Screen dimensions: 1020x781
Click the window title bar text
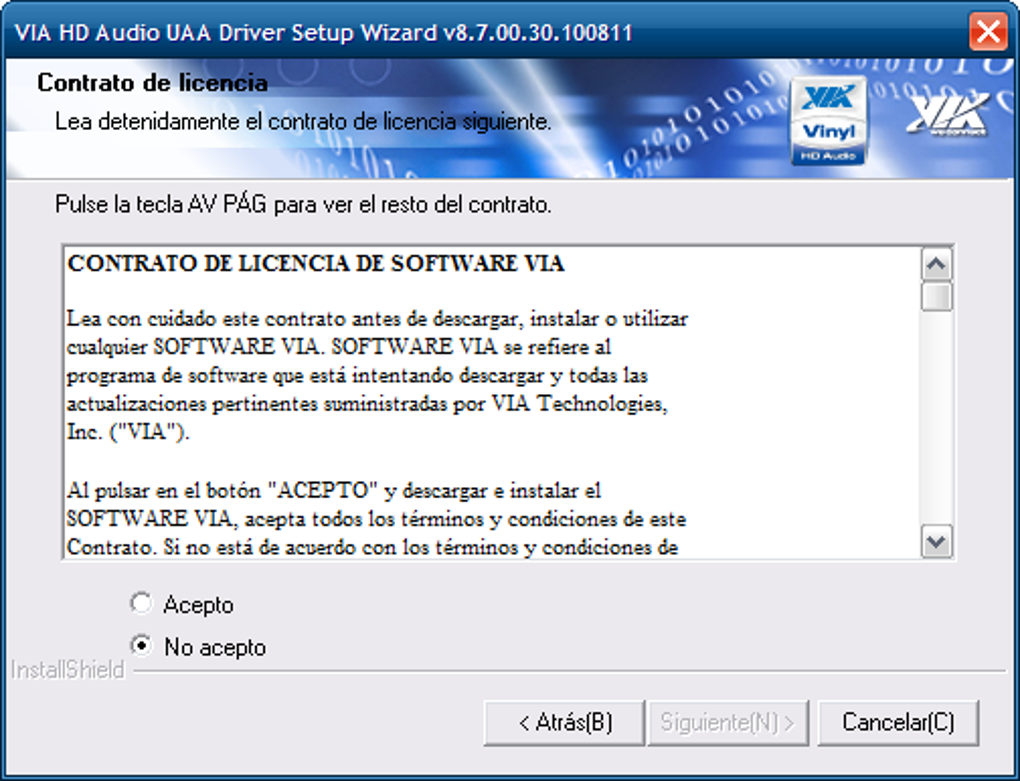(x=323, y=33)
